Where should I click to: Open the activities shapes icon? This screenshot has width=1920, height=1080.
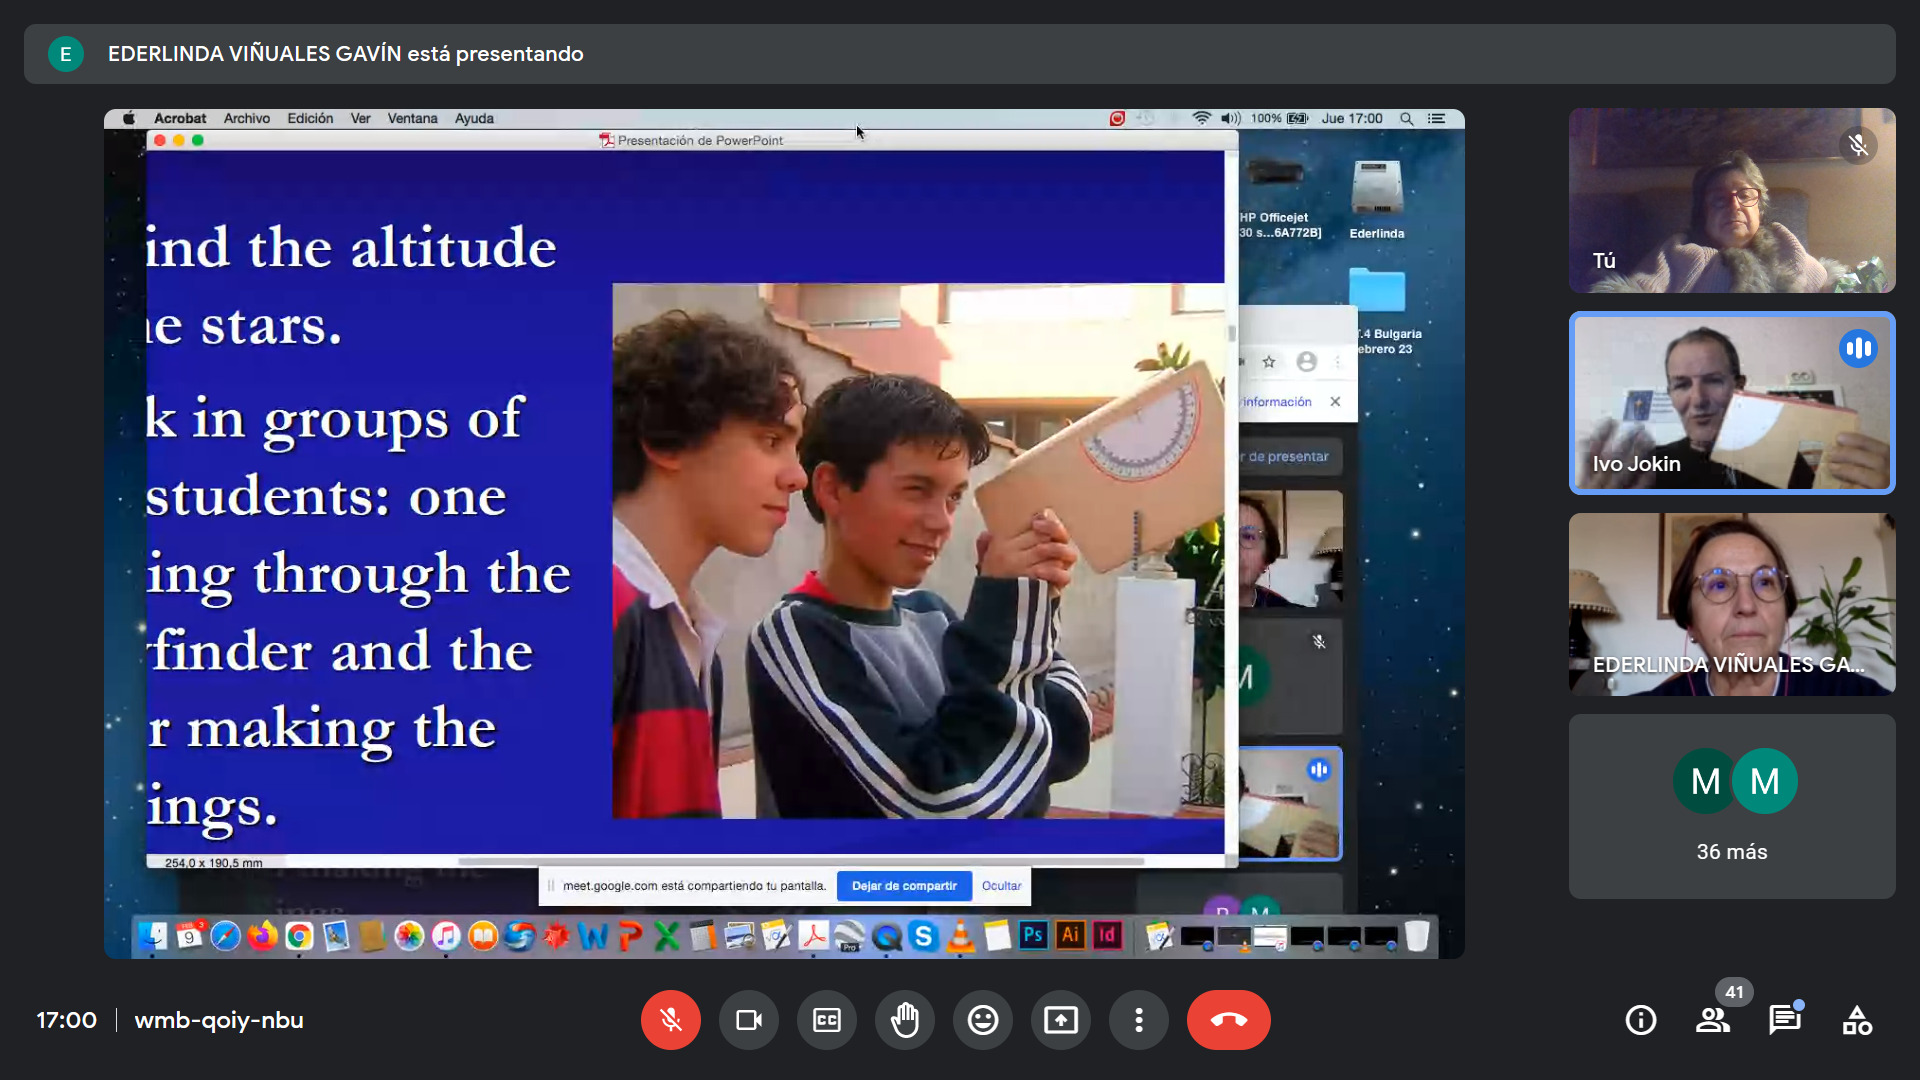1857,1020
